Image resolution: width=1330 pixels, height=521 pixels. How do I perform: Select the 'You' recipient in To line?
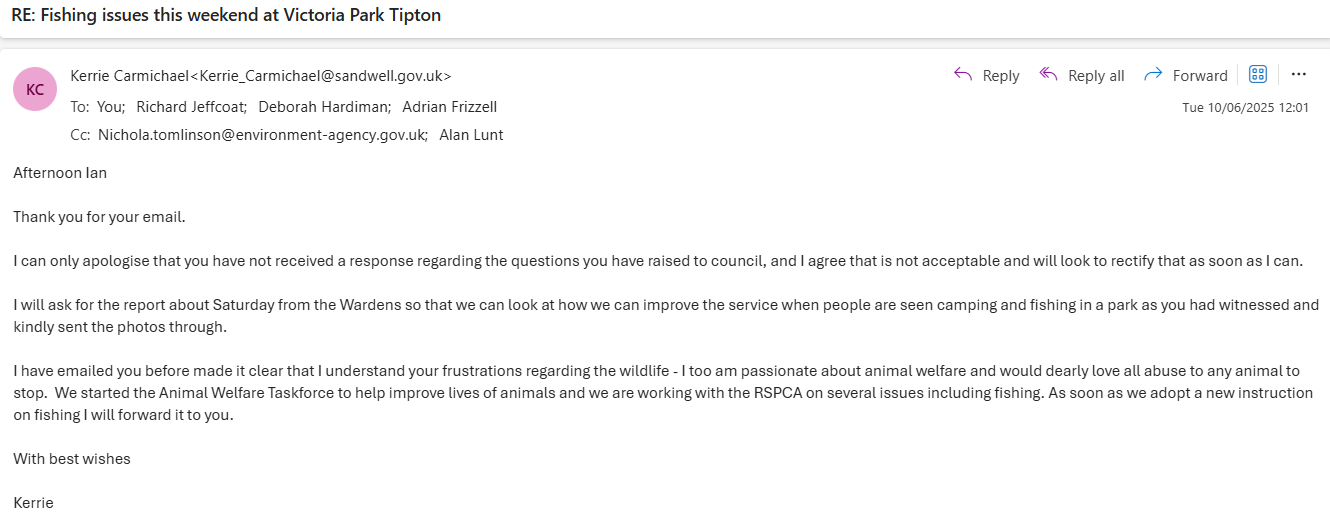[x=109, y=107]
